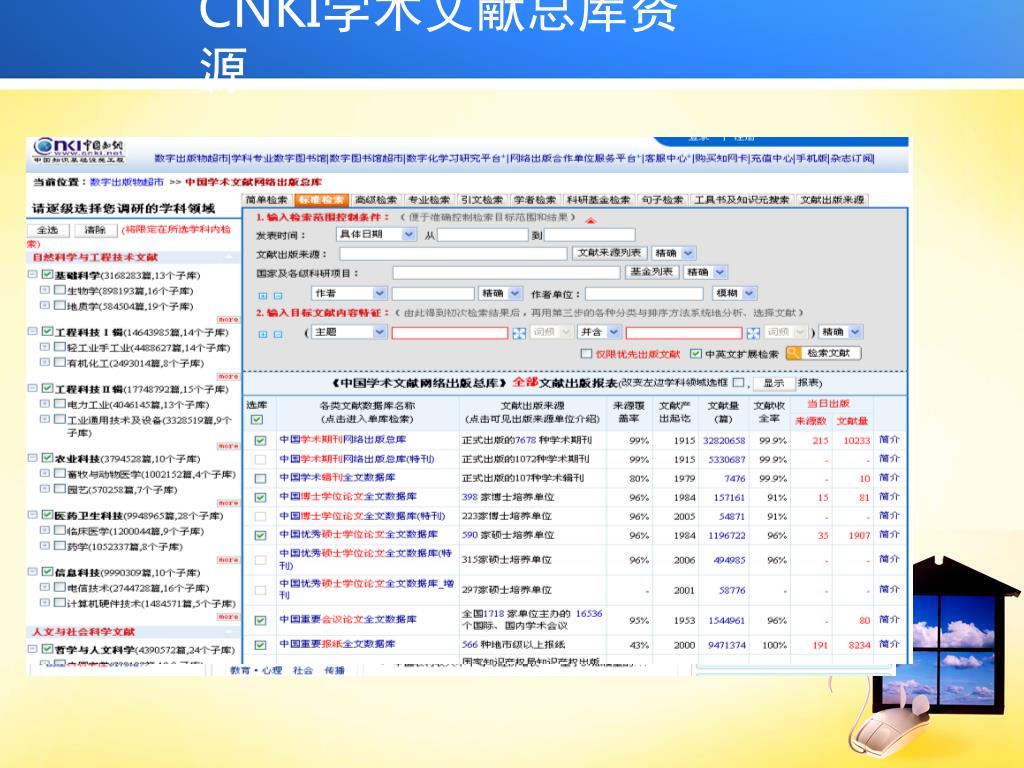Collapse the 工程科技 II 辑 tree node

click(x=32, y=388)
